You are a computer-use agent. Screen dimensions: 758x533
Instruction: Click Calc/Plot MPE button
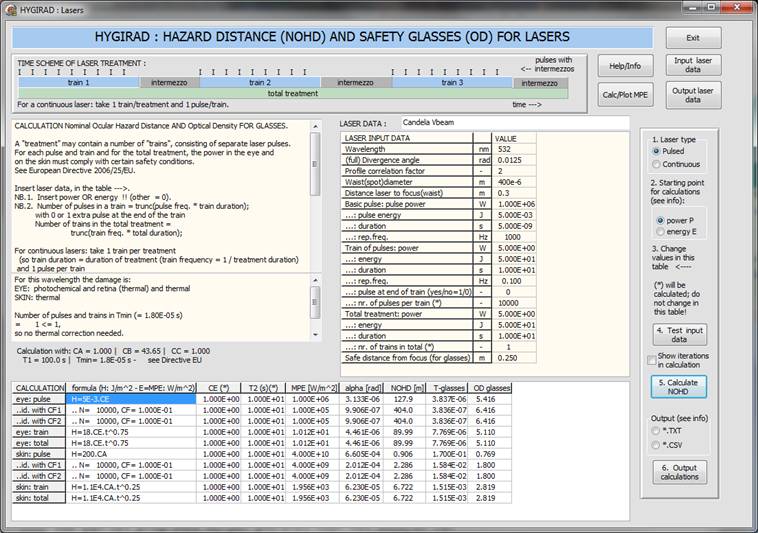(x=625, y=95)
